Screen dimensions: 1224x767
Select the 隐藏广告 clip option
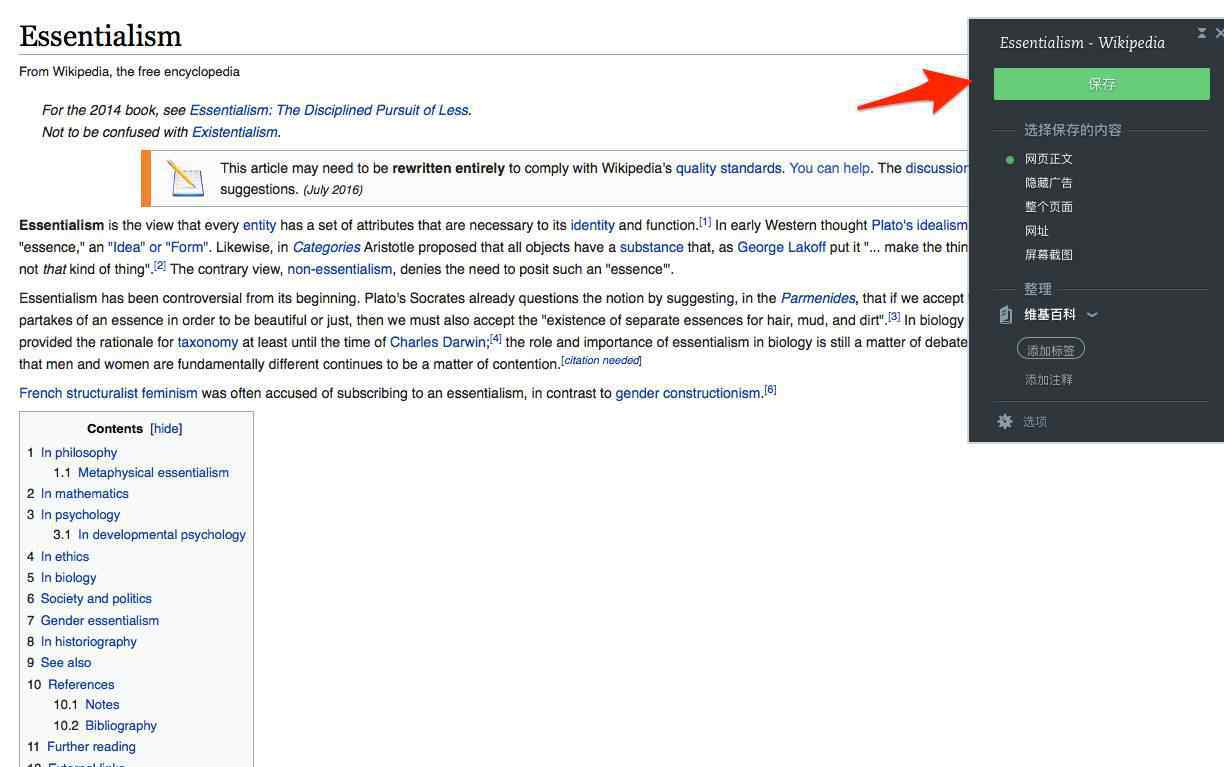tap(1048, 183)
